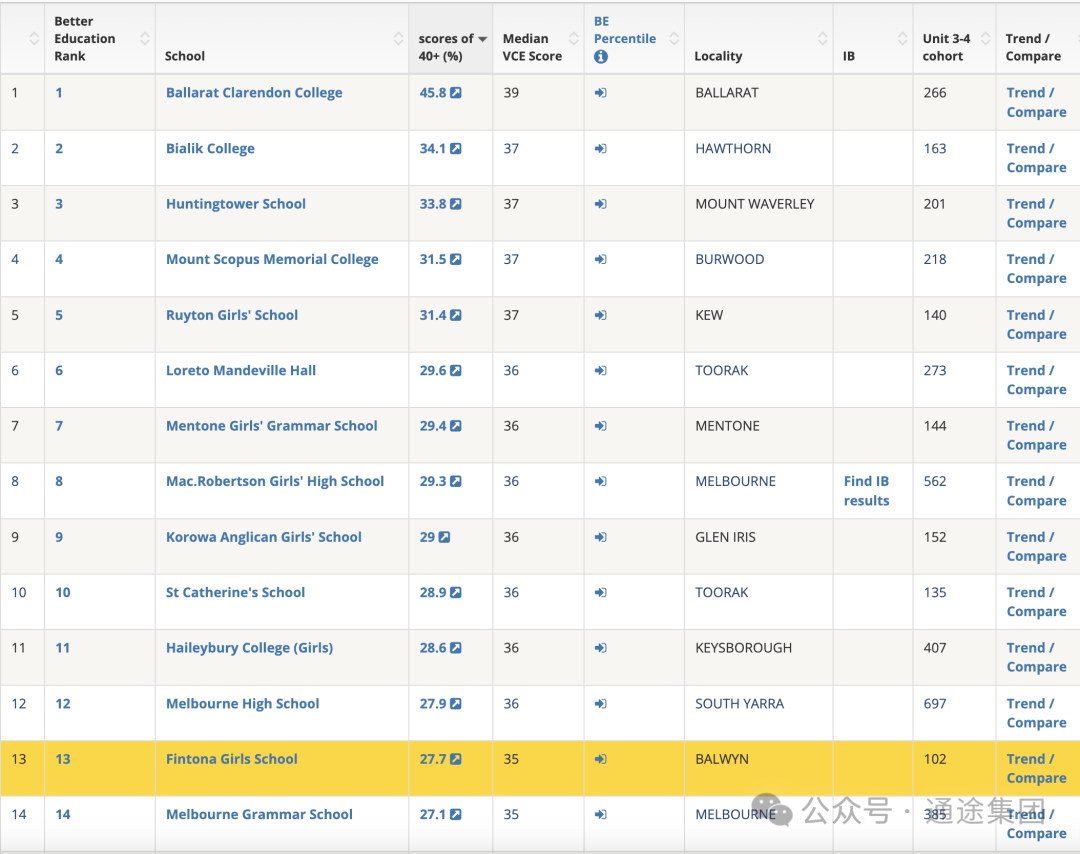Viewport: 1080px width, 854px height.
Task: Open score details icon beside 27.7
Action: tap(456, 759)
